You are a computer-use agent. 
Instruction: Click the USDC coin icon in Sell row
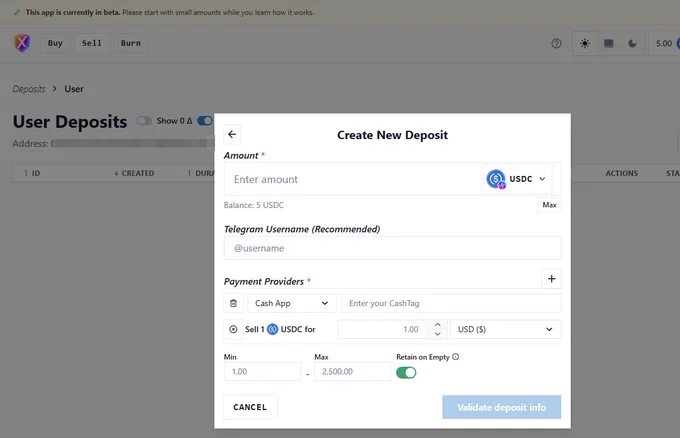tap(272, 329)
